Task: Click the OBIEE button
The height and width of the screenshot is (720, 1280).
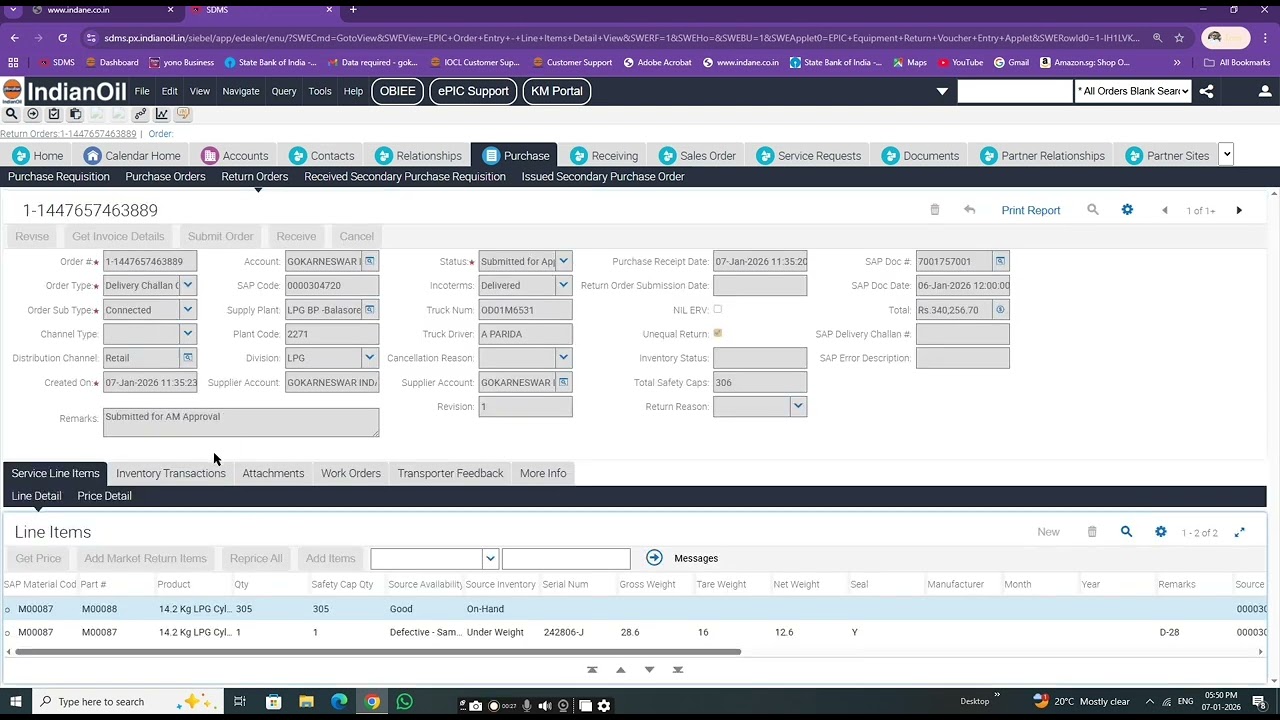Action: [397, 91]
